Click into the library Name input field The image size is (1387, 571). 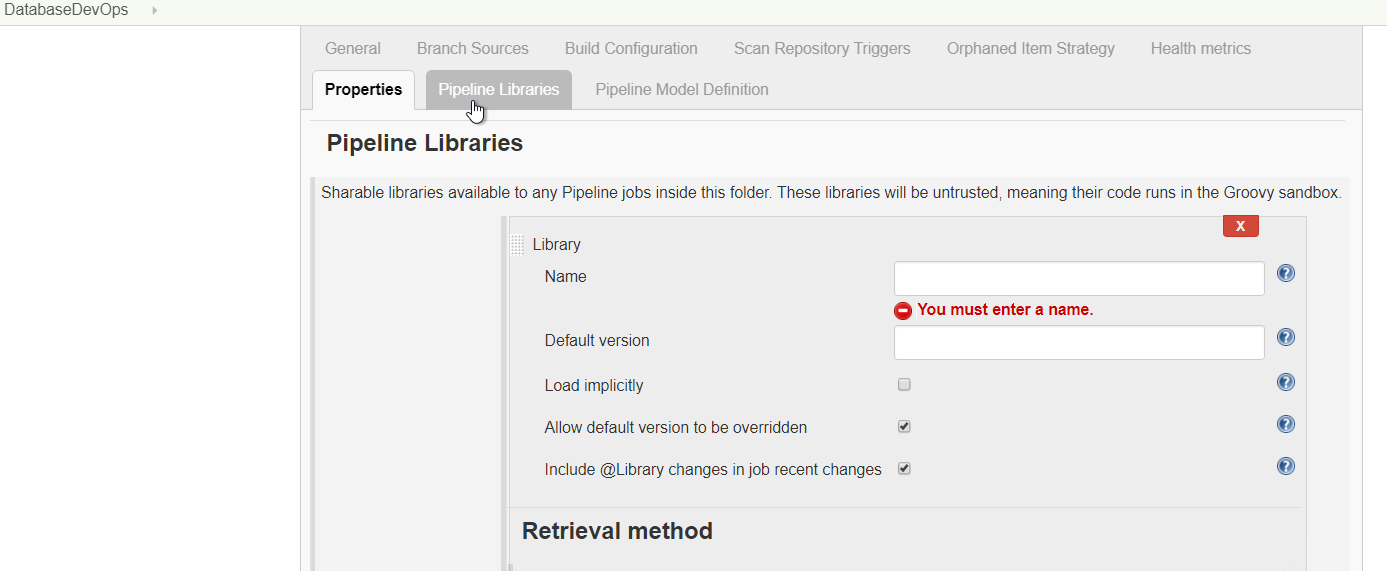tap(1078, 279)
